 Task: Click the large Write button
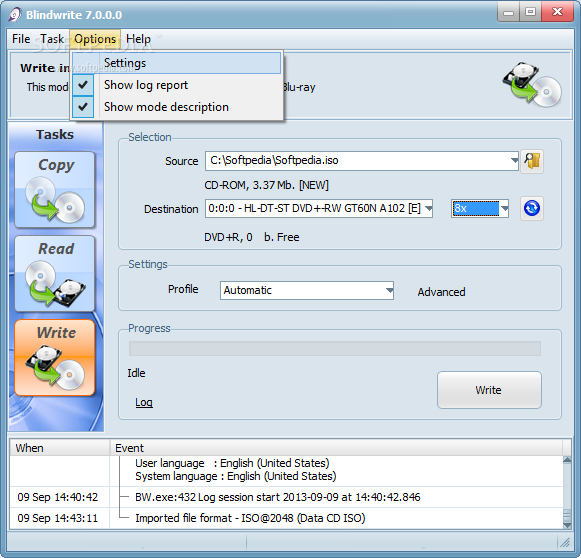489,390
